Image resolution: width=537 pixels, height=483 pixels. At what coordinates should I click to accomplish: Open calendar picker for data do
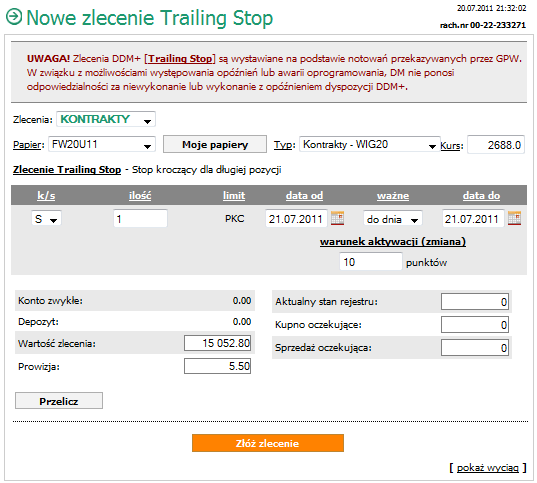coord(514,219)
